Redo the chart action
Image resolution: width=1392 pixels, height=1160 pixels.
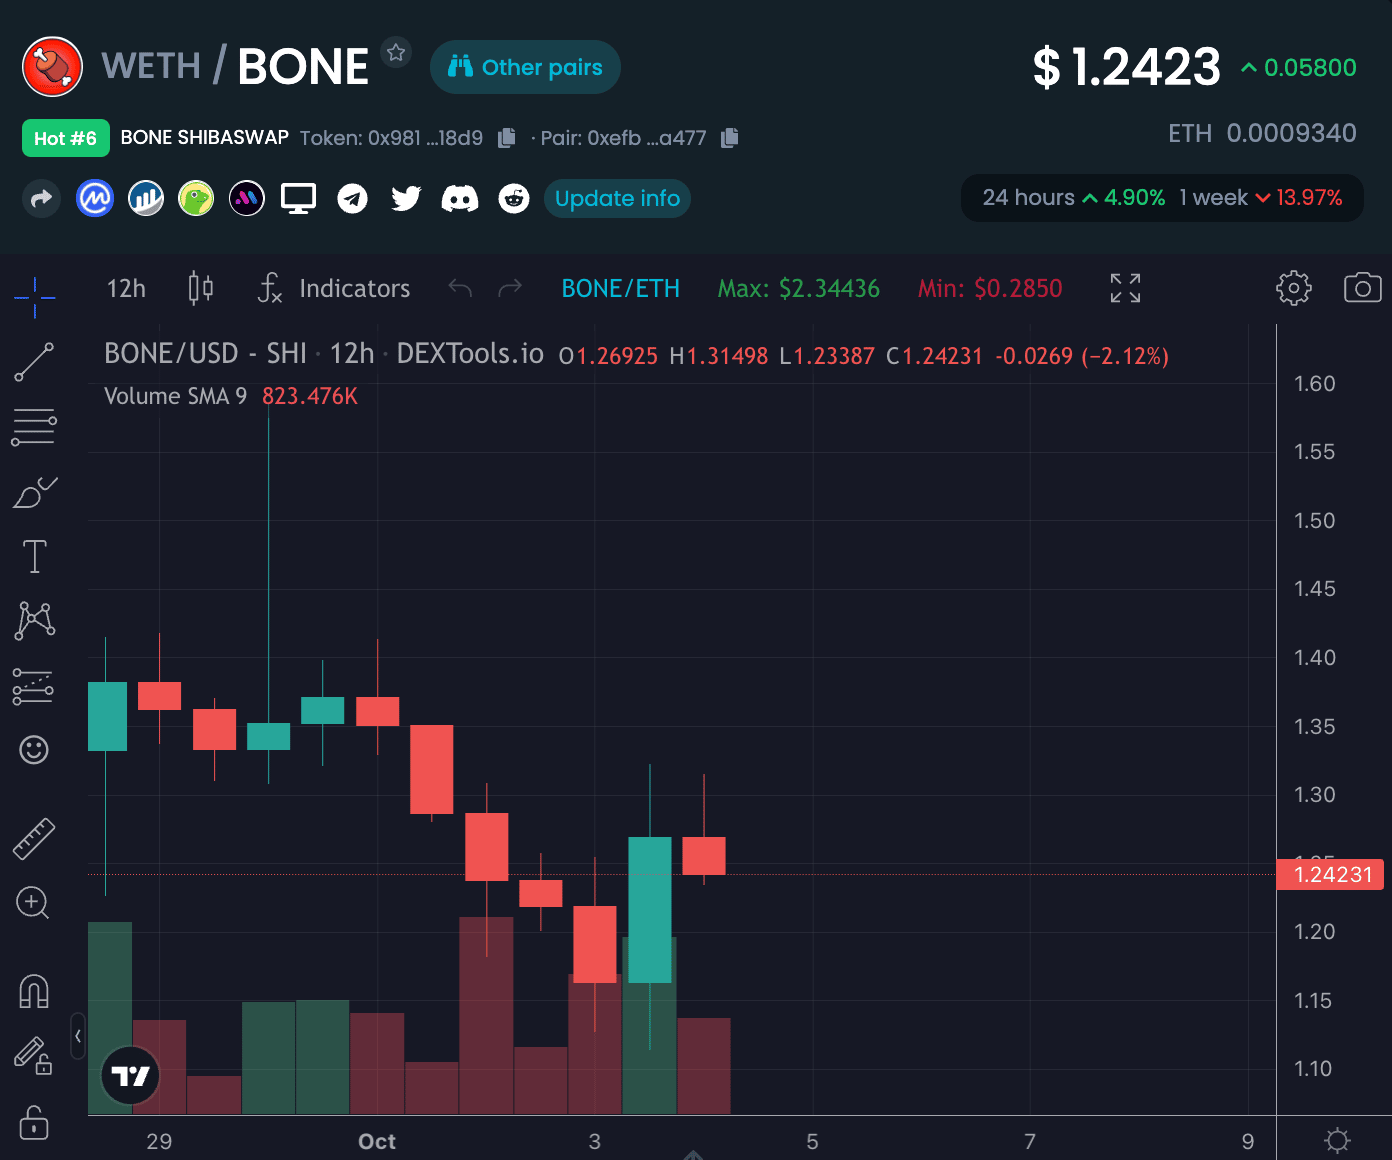(510, 289)
